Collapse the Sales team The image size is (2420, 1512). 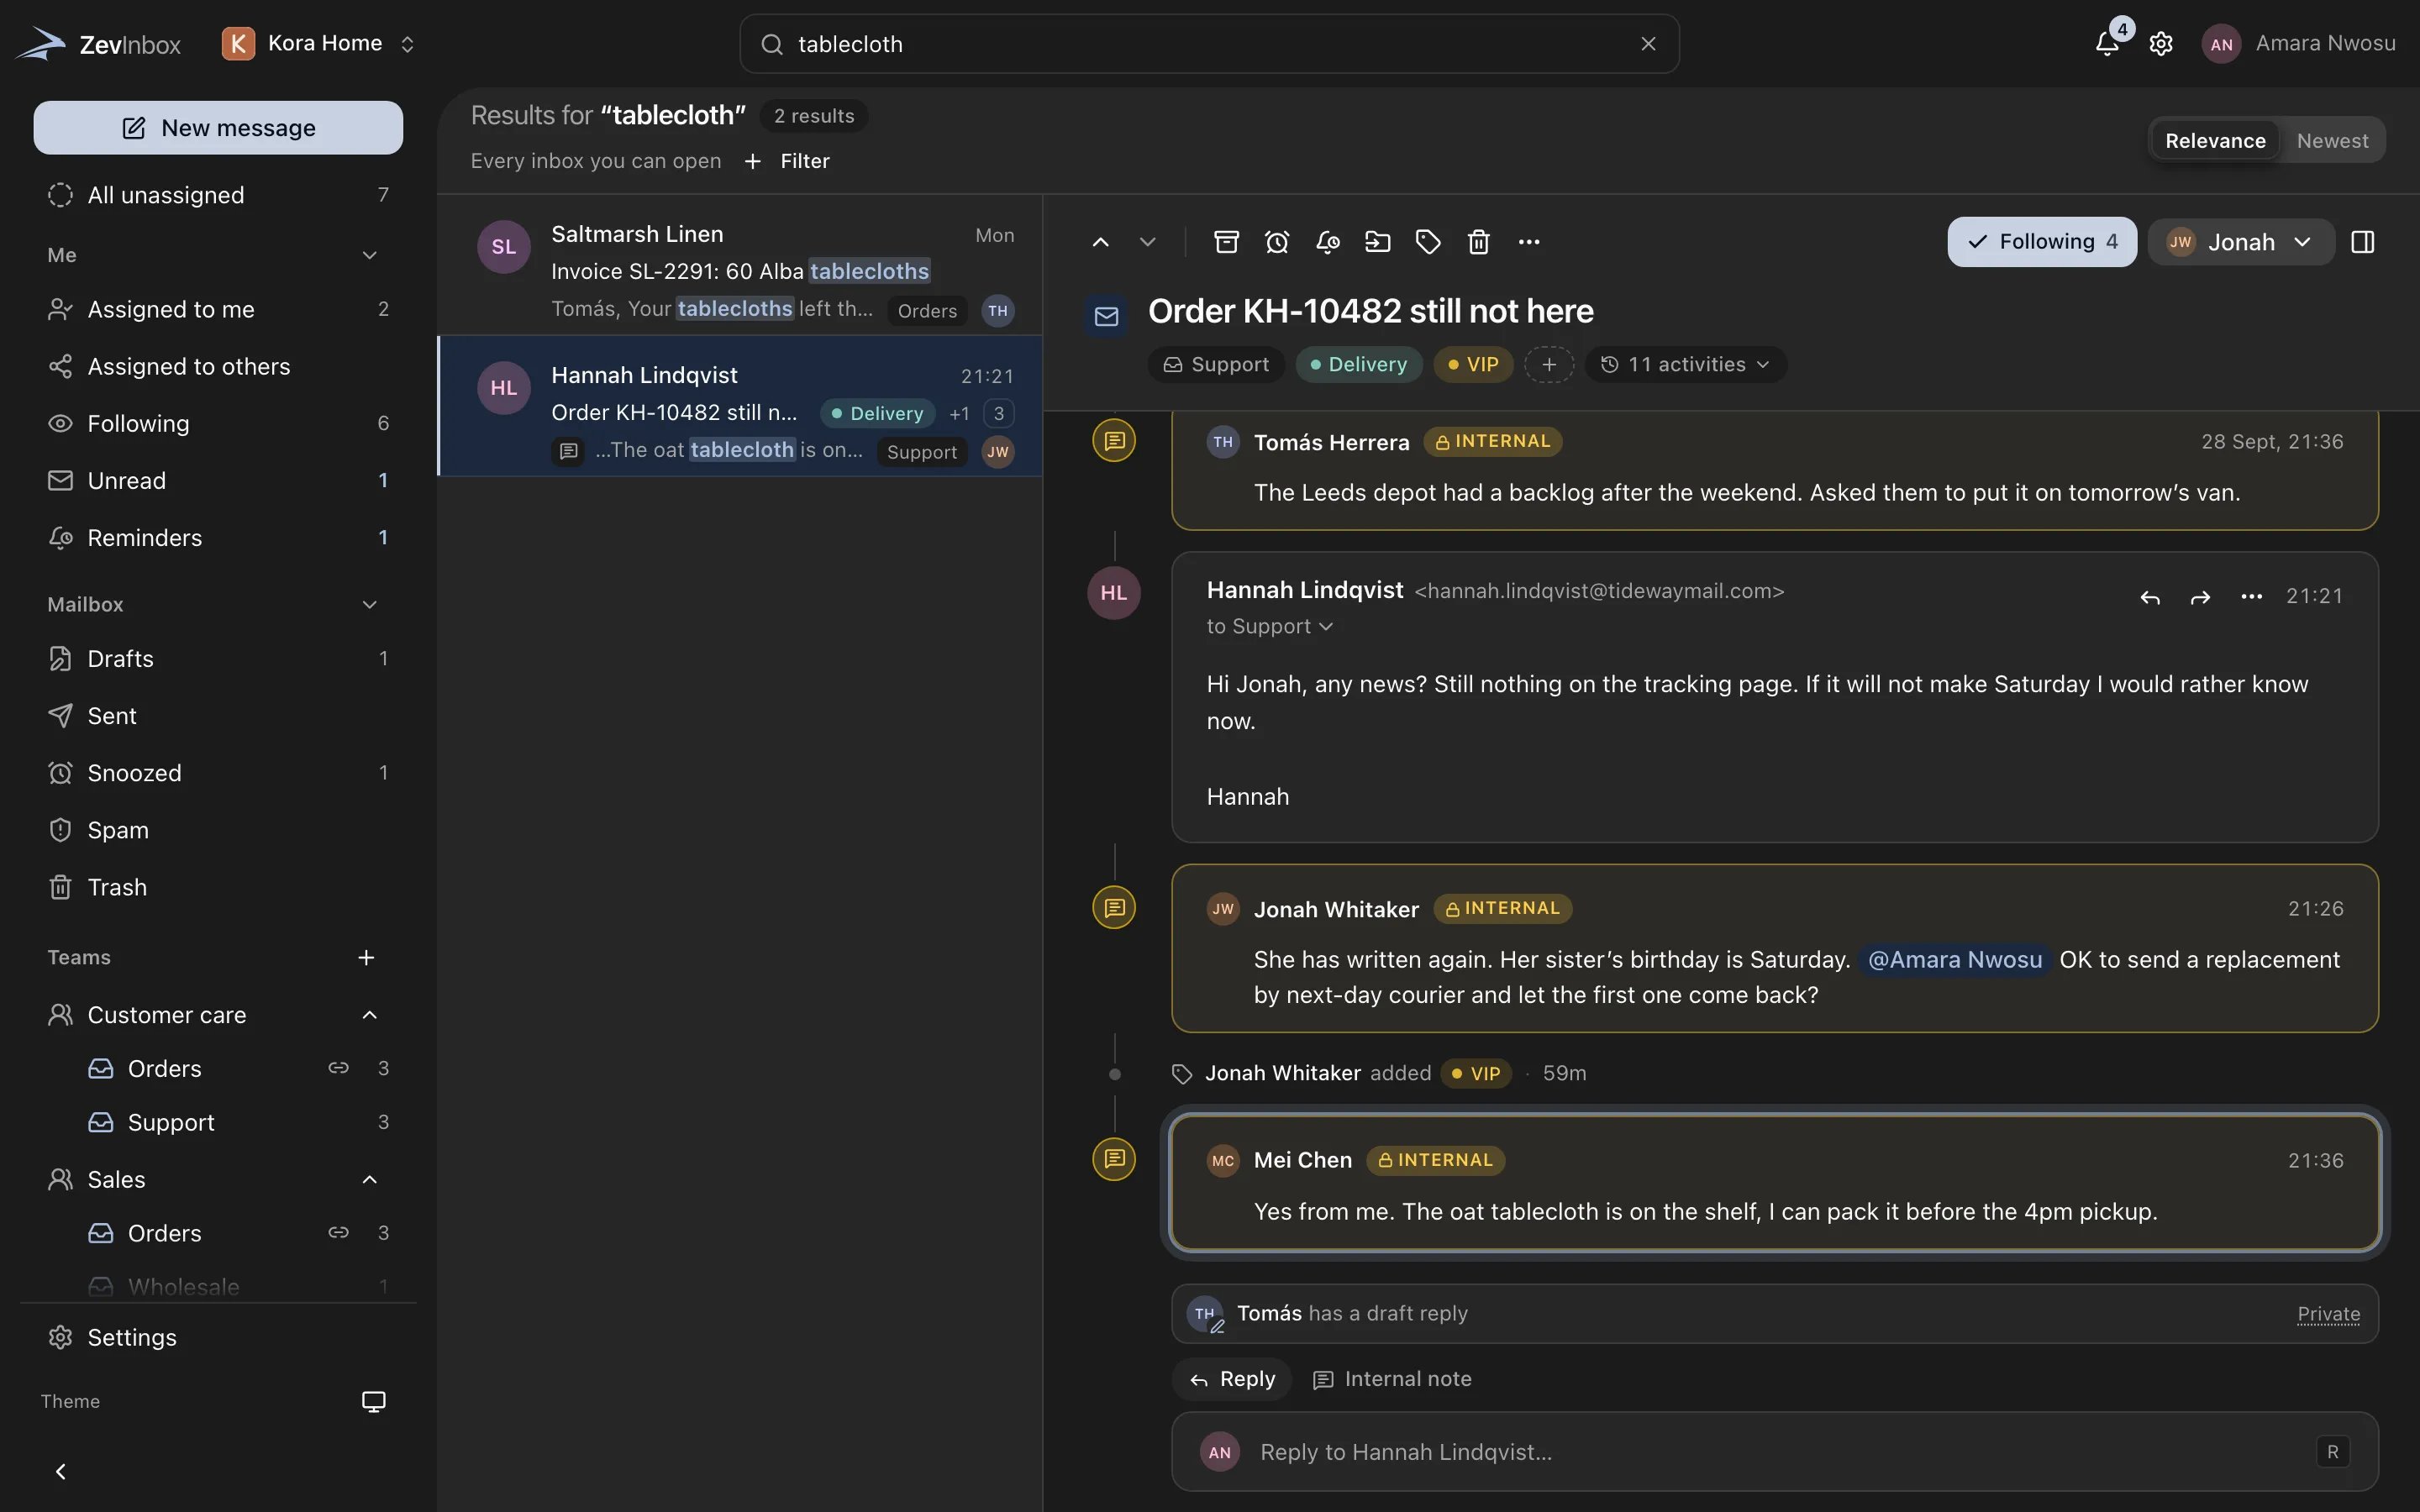[369, 1180]
